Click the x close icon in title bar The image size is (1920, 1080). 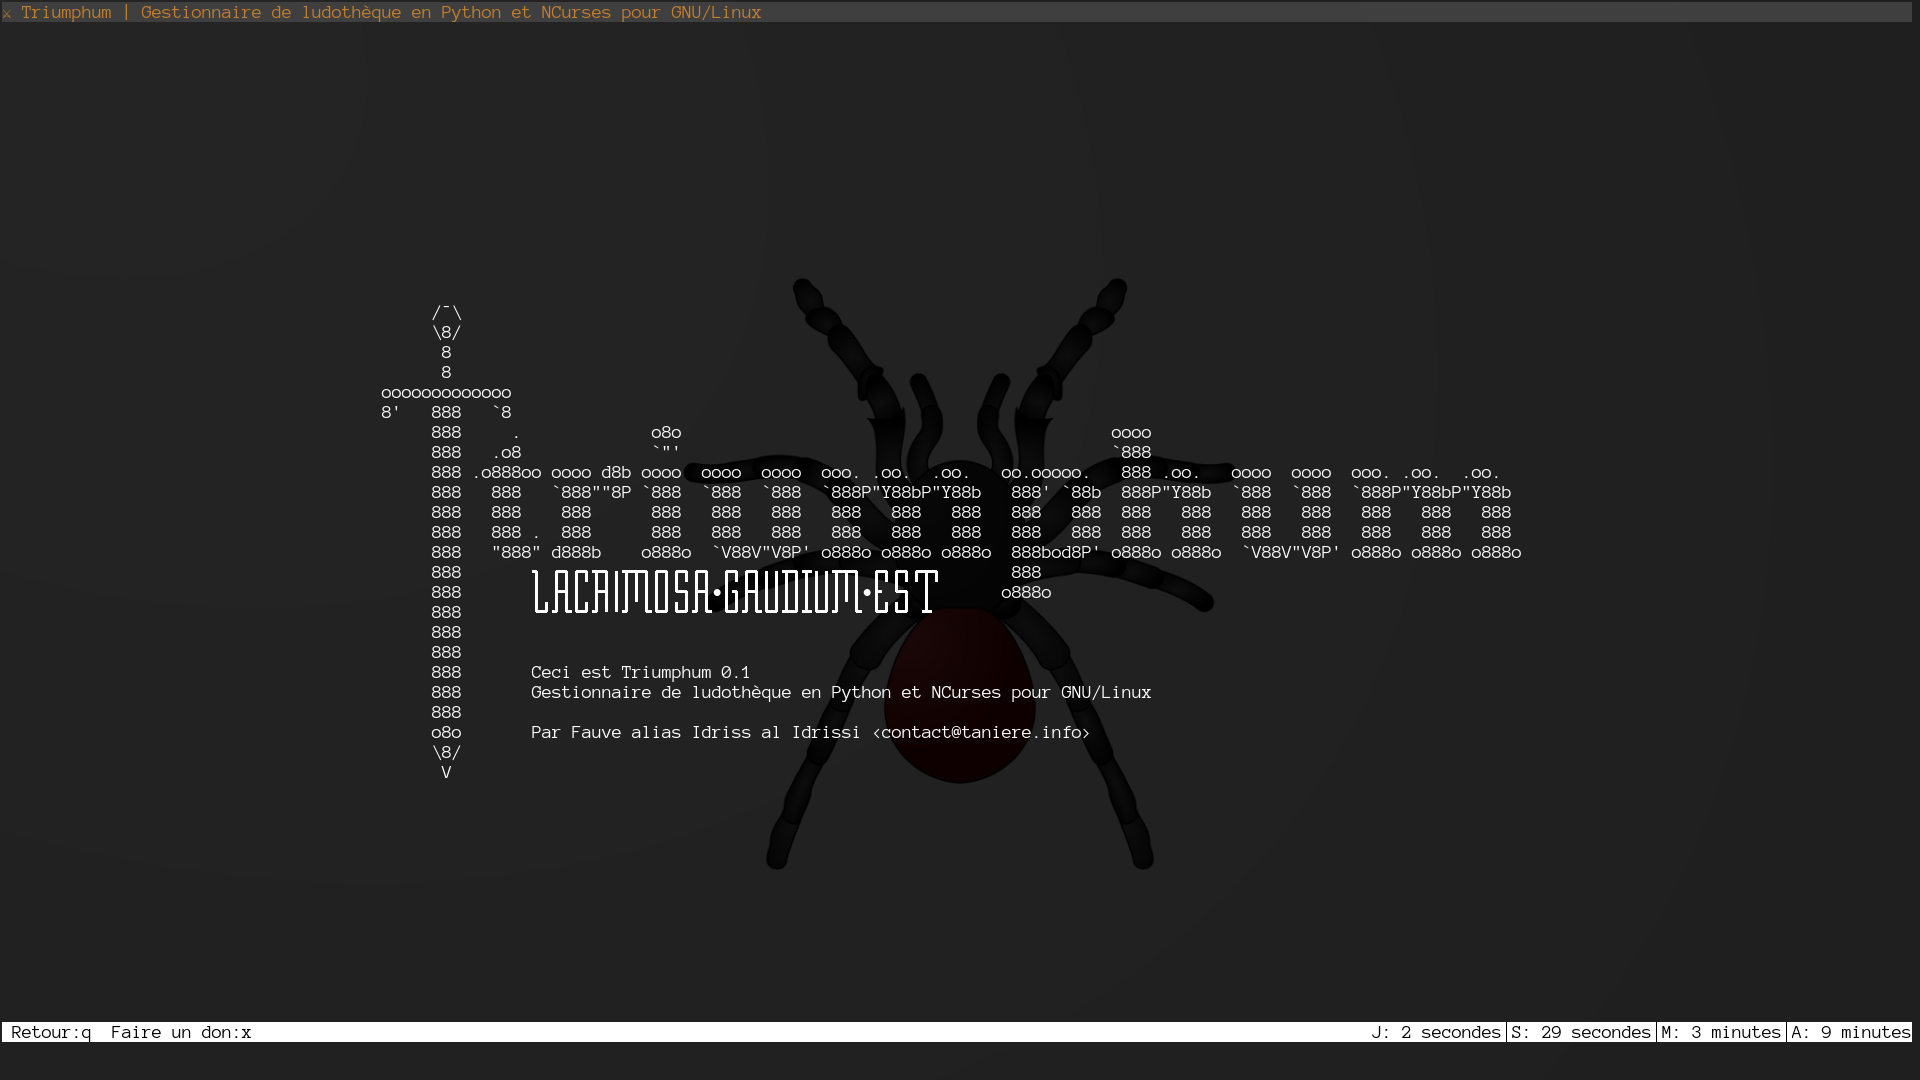(x=7, y=14)
